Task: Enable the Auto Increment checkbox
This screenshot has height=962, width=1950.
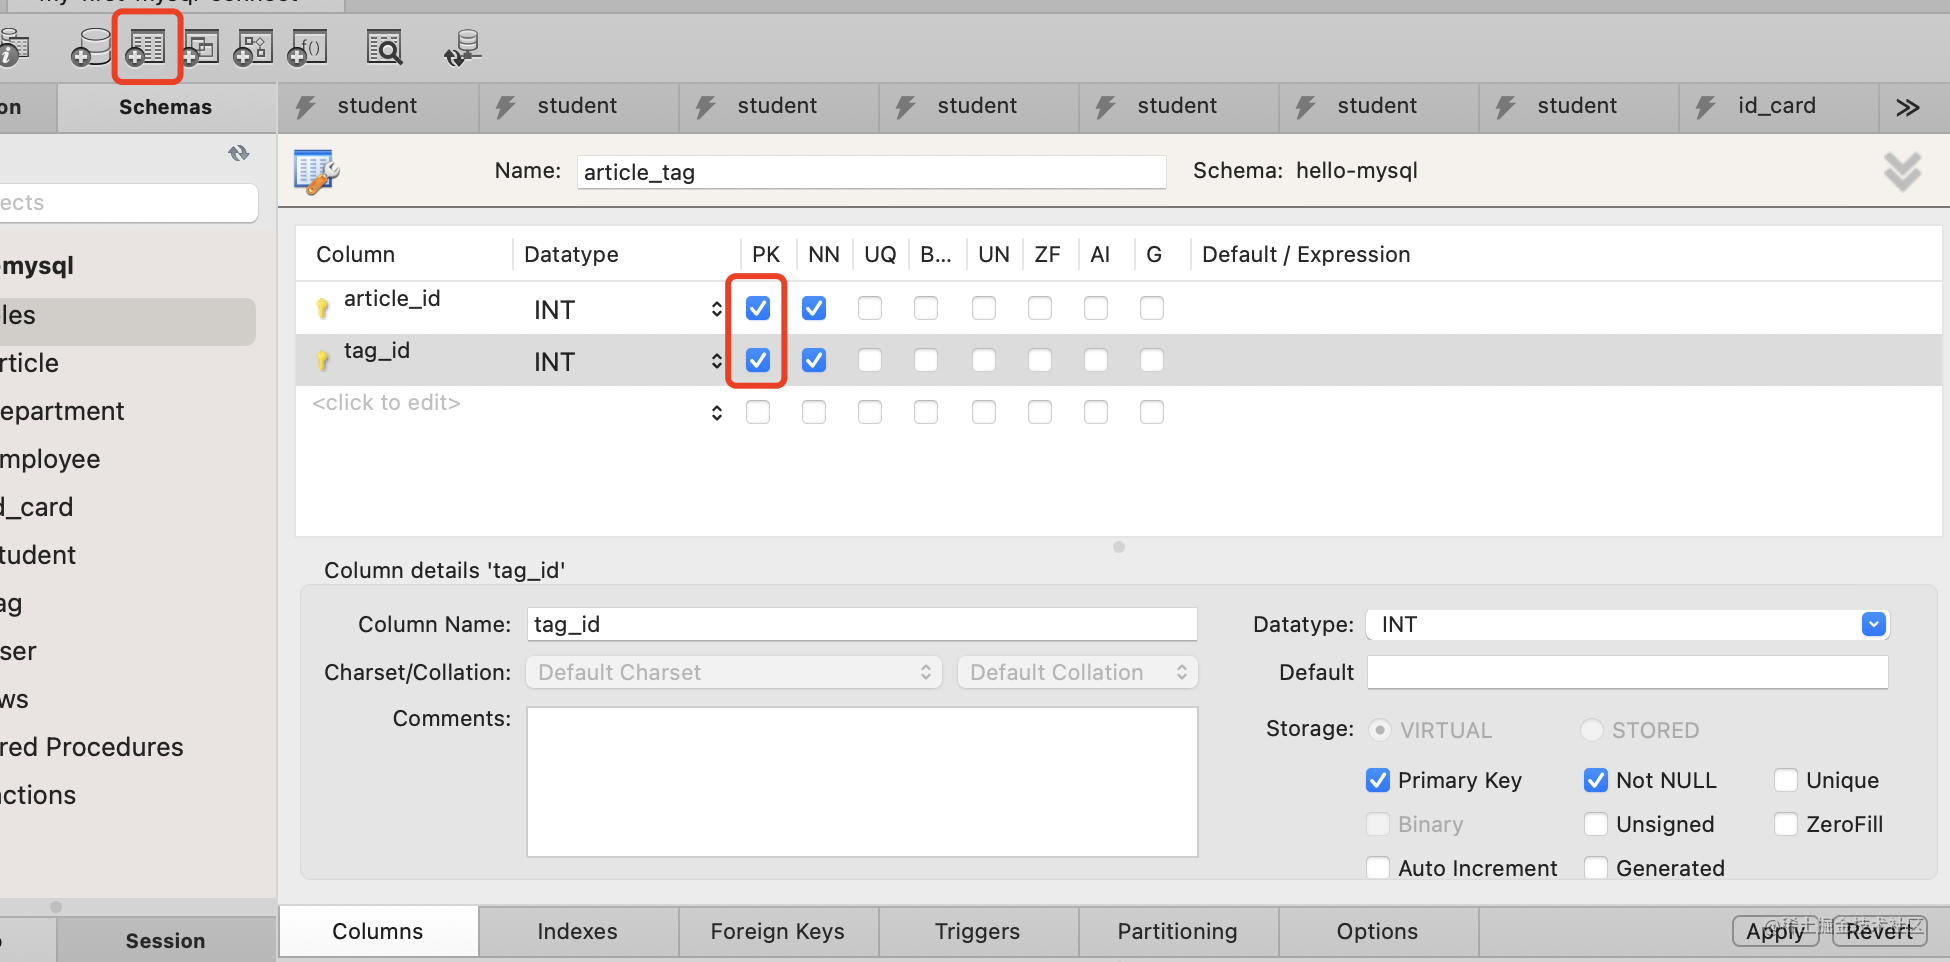Action: (x=1378, y=868)
